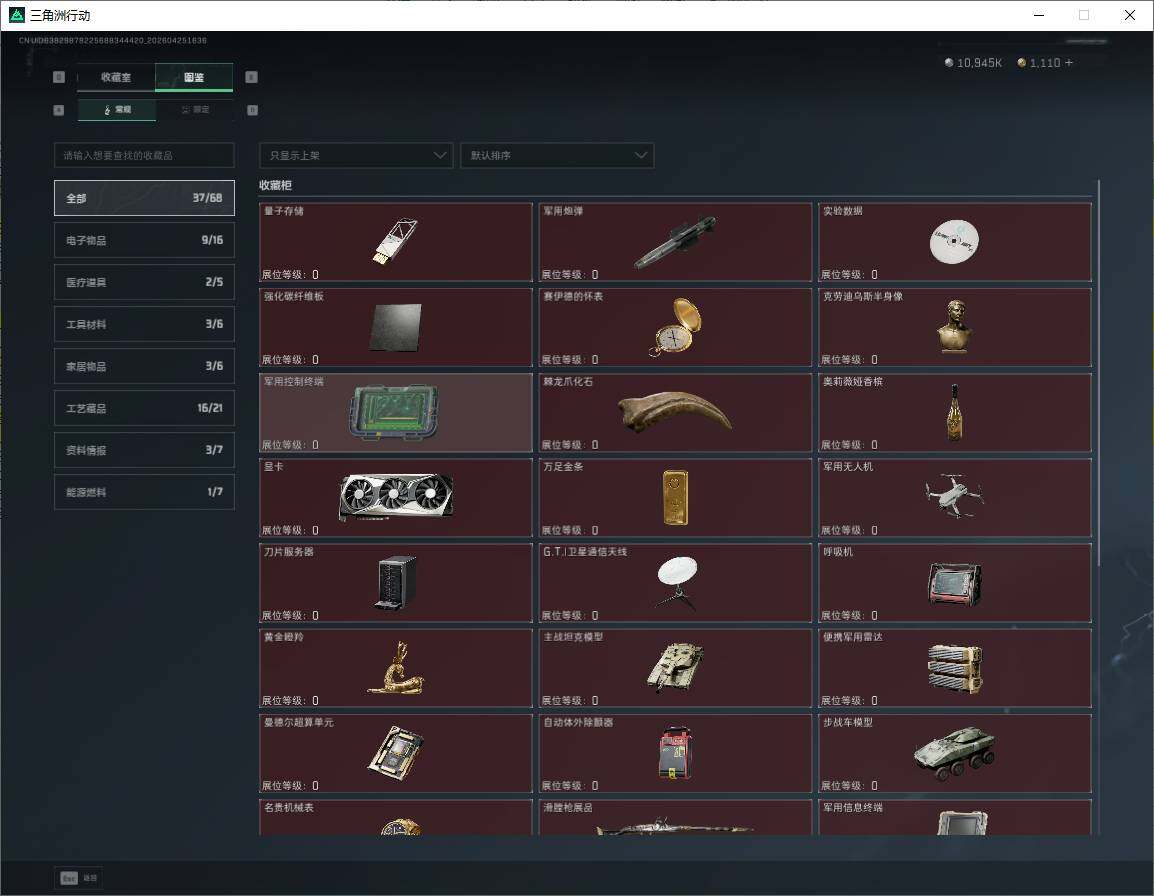1154x896 pixels.
Task: Filter by 资料情报 category
Action: pyautogui.click(x=144, y=450)
